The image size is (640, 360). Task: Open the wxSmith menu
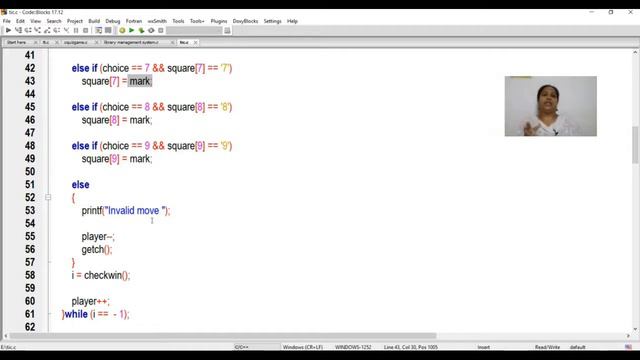(x=157, y=21)
